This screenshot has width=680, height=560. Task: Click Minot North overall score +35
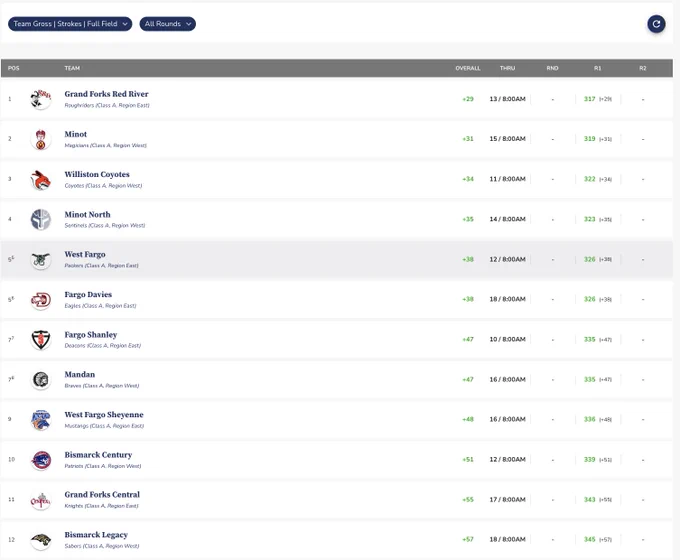468,219
